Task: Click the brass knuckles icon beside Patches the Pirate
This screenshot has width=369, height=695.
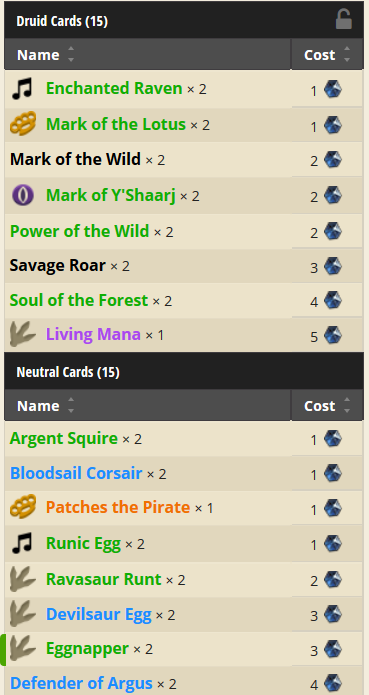Action: tap(23, 508)
